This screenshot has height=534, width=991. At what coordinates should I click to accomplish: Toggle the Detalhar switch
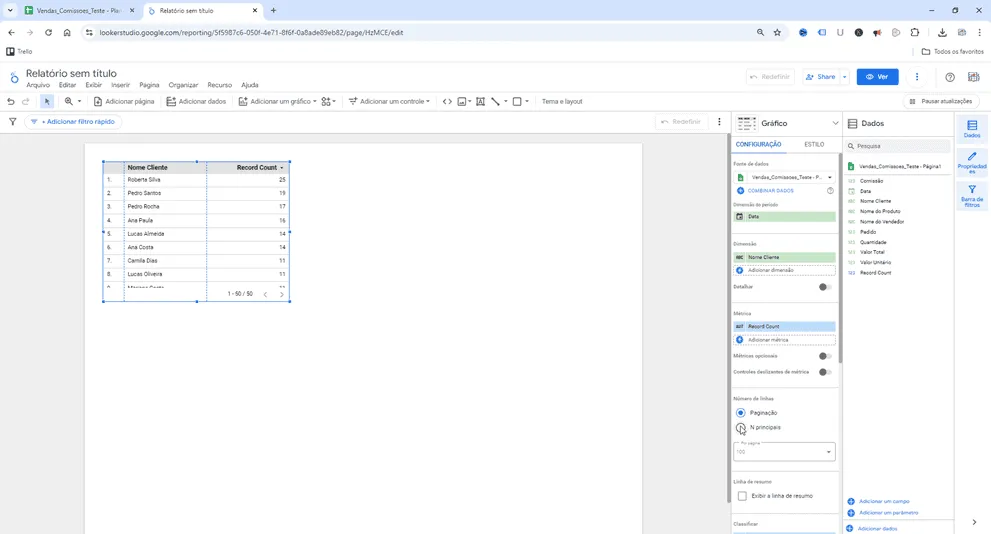click(x=825, y=287)
